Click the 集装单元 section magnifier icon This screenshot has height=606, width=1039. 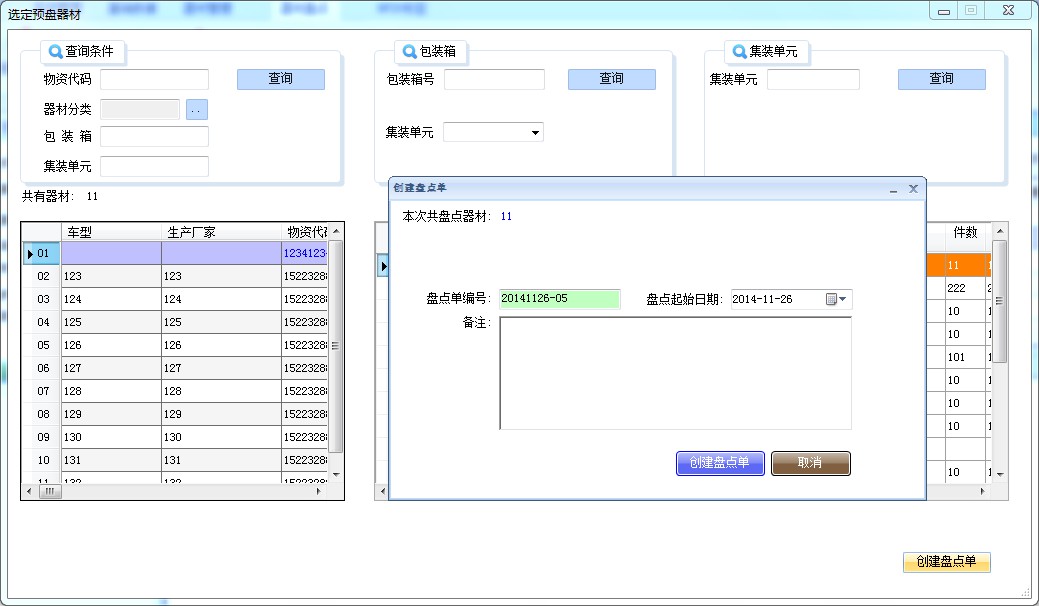click(x=739, y=51)
